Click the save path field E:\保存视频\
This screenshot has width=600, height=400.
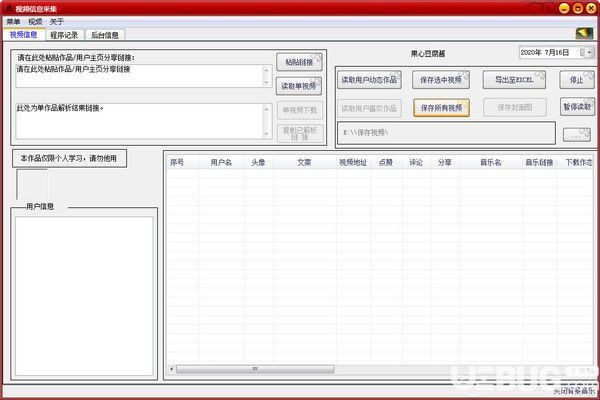[446, 133]
